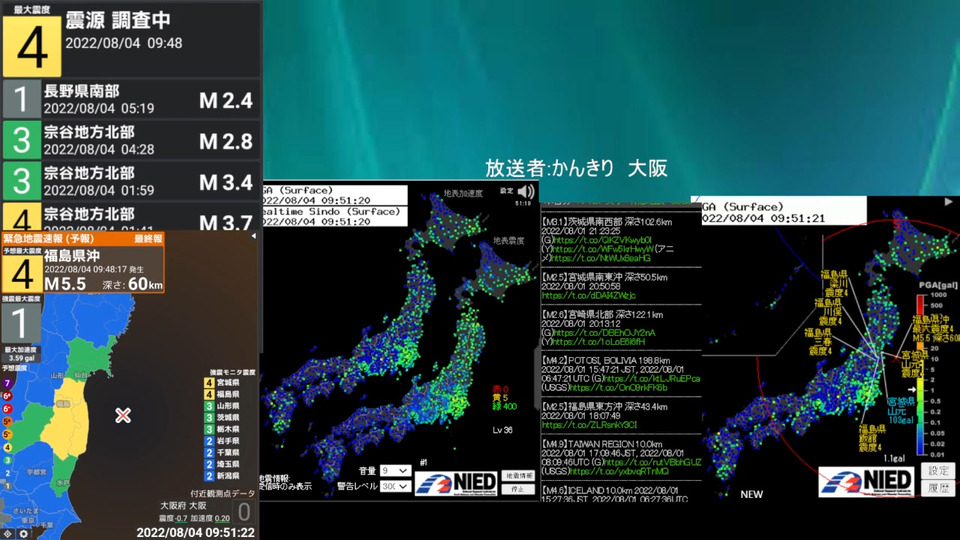Click the 福島県 飯舘 震度4 label
The width and height of the screenshot is (960, 540).
click(871, 438)
